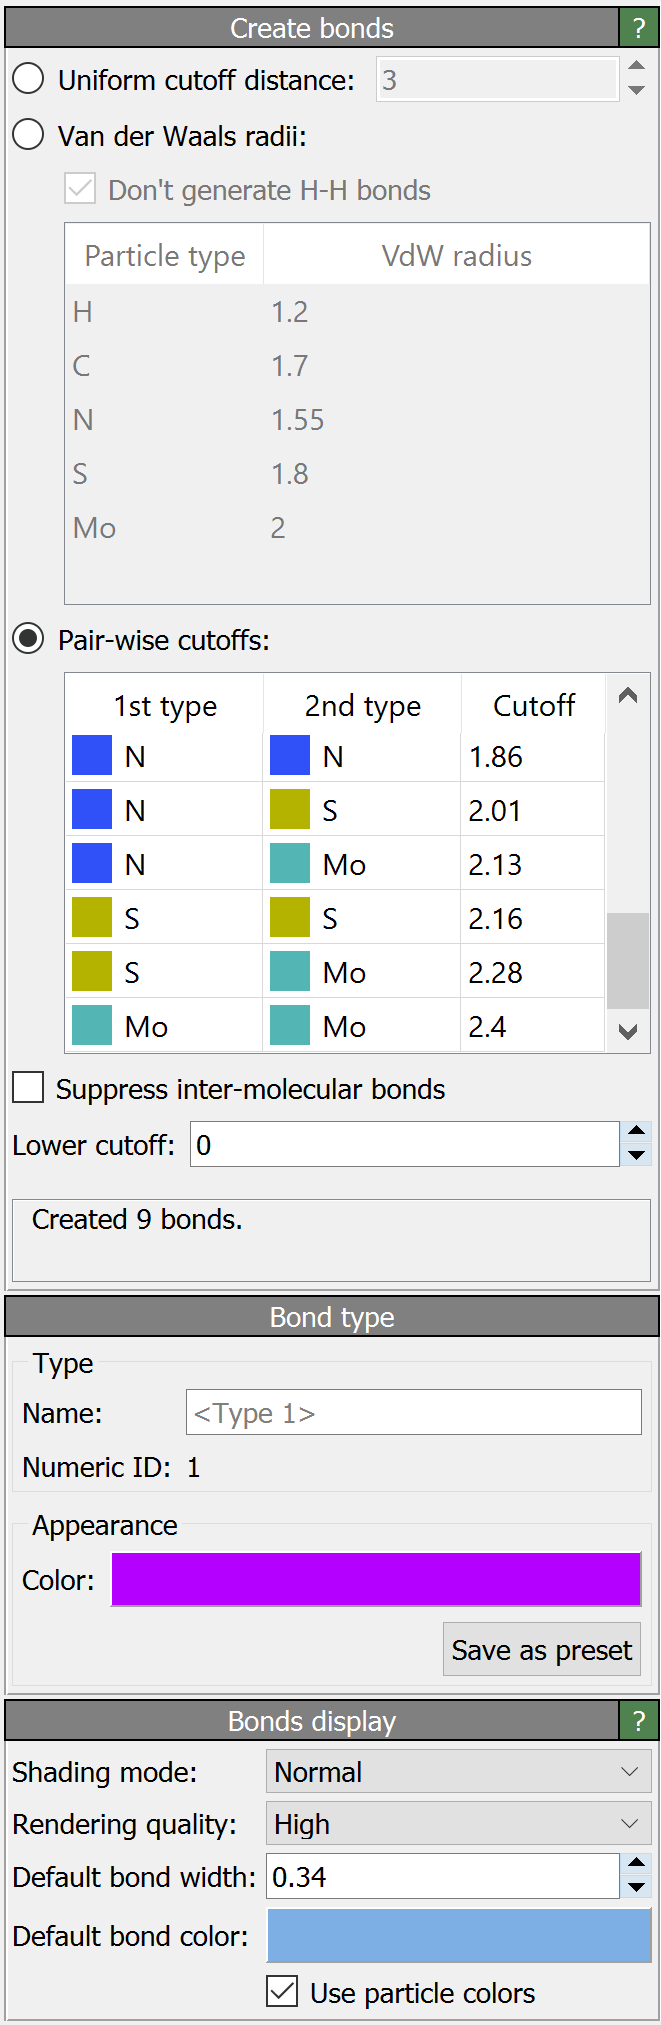Select the S–Mo cutoff value 2.28
Screen dimensions: 661x2025
coord(530,972)
